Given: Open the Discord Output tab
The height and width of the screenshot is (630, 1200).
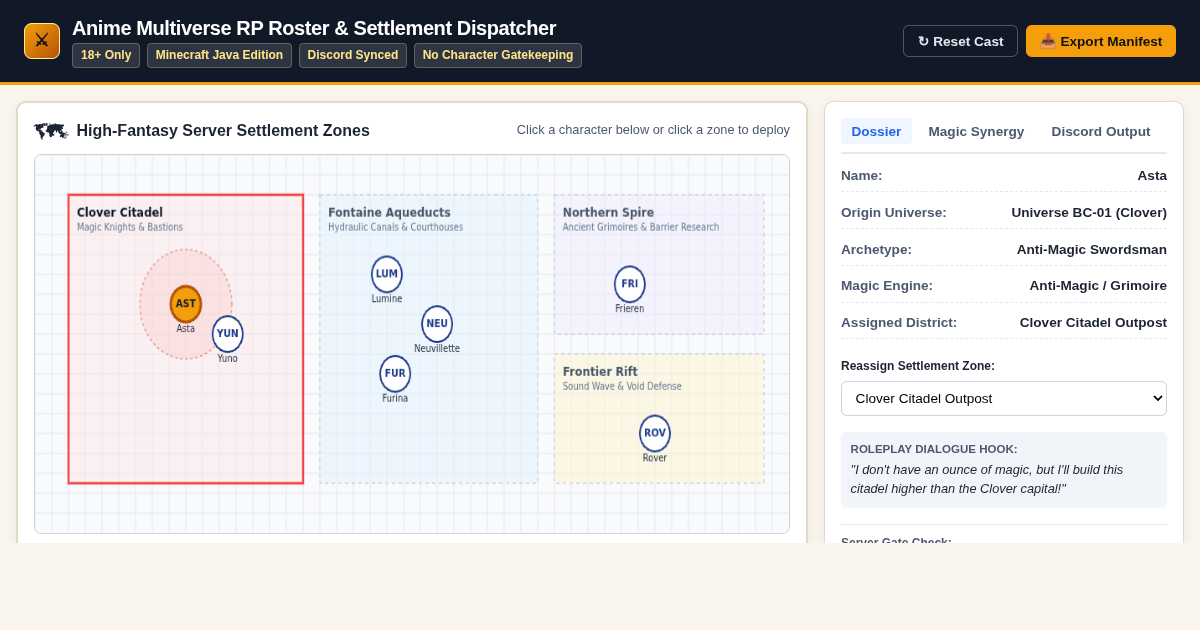Looking at the screenshot, I should pyautogui.click(x=1101, y=131).
